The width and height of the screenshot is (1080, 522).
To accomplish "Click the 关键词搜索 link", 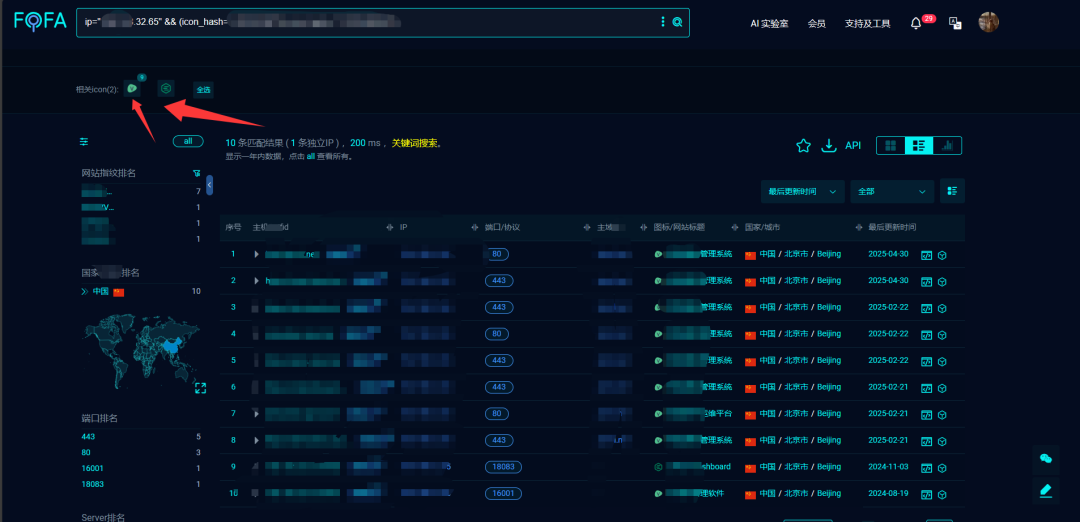I will click(415, 143).
